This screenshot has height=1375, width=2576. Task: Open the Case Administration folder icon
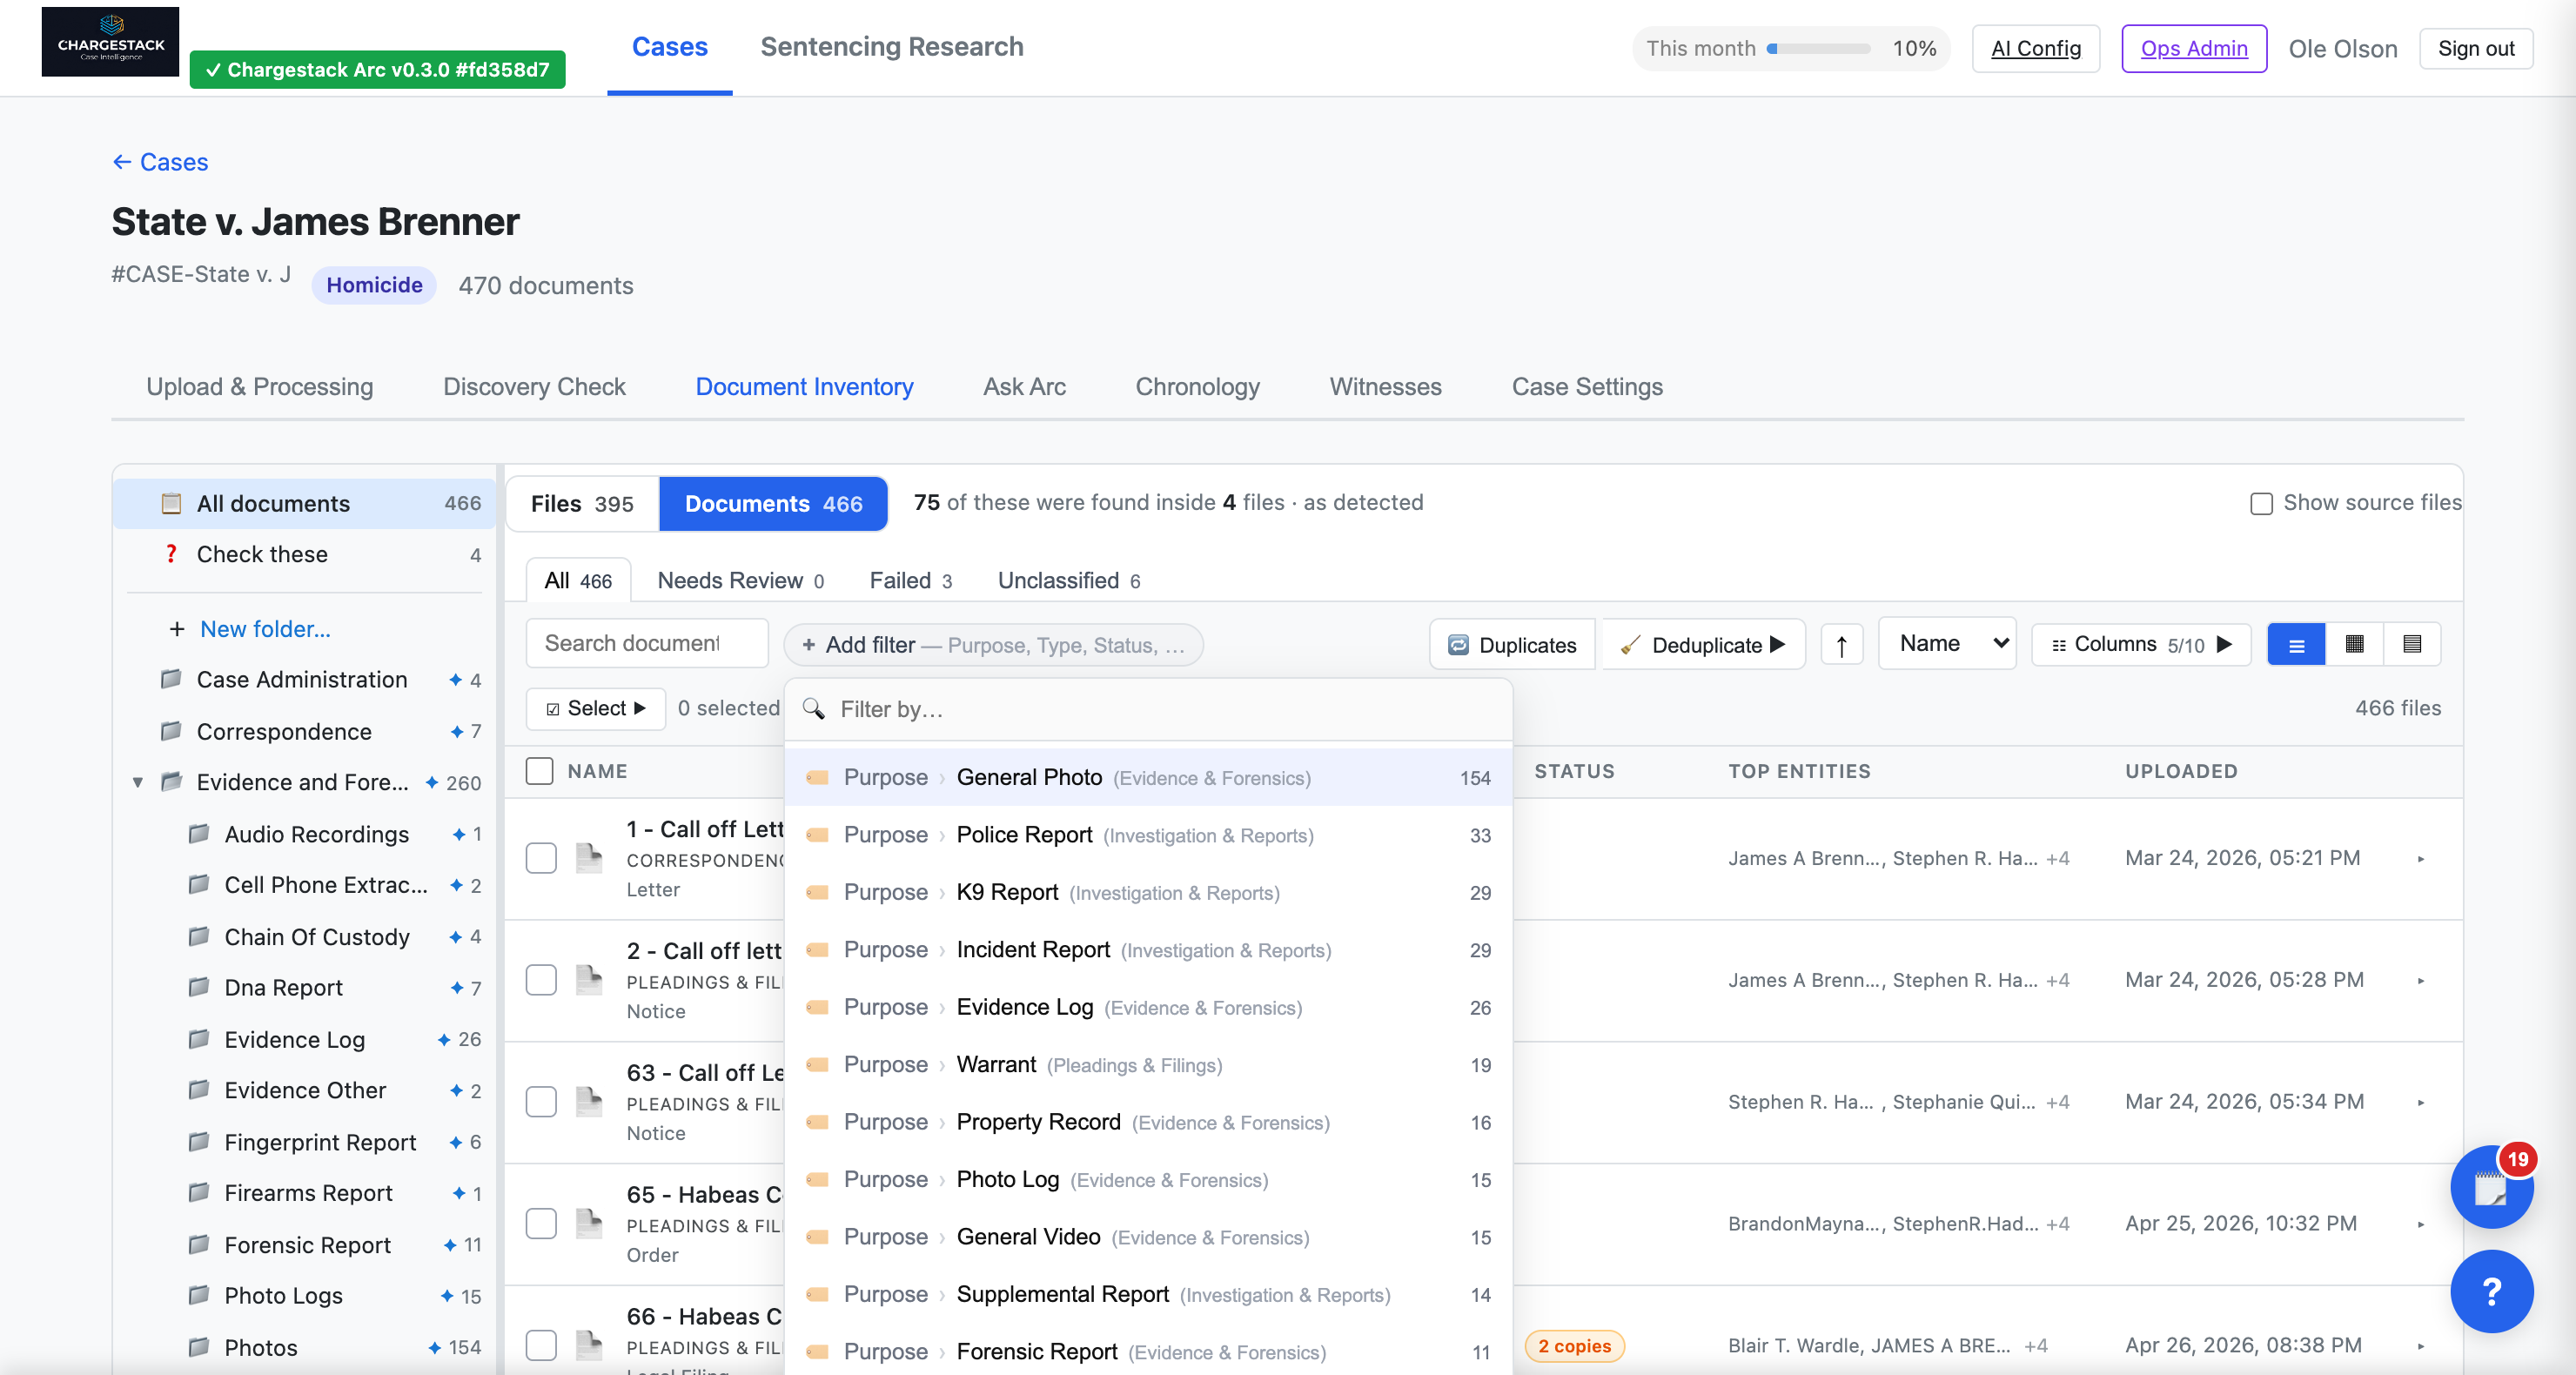pyautogui.click(x=171, y=679)
